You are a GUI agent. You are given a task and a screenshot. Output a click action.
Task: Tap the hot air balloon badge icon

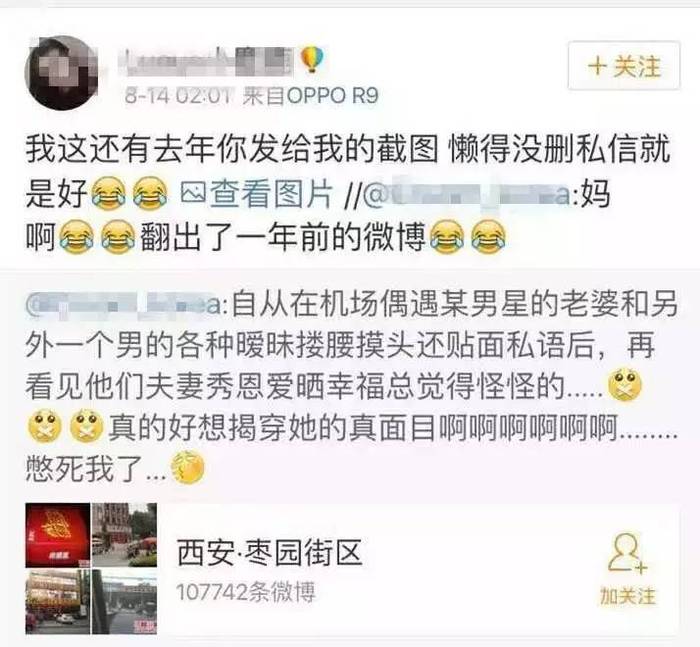(x=312, y=60)
